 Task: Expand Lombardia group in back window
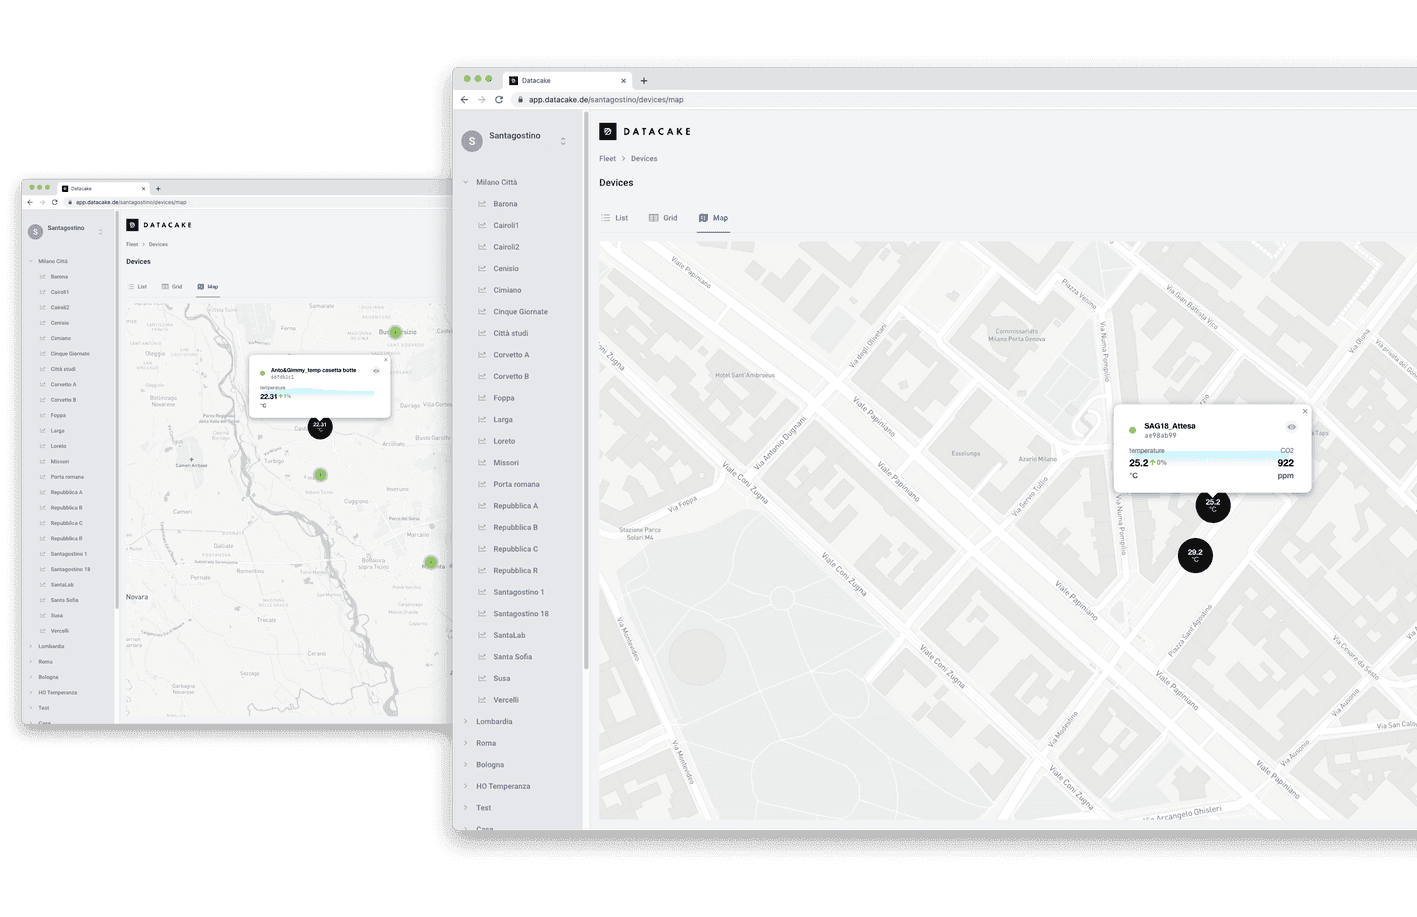click(x=31, y=646)
